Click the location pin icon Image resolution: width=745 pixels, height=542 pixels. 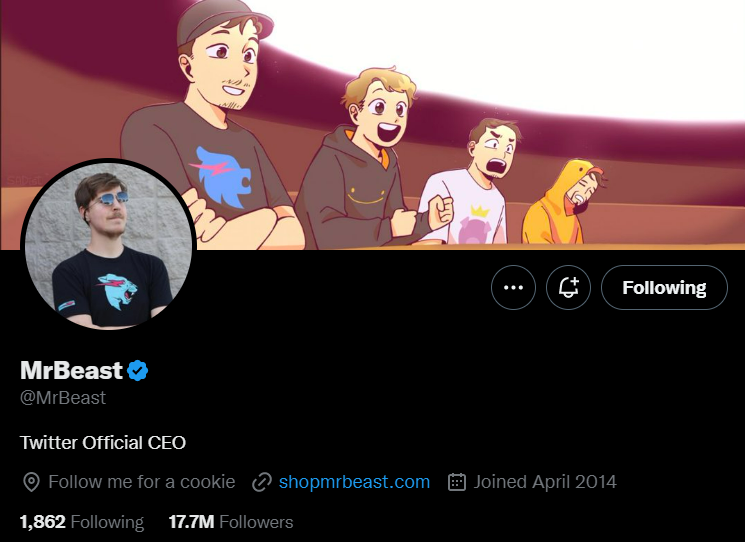point(31,482)
